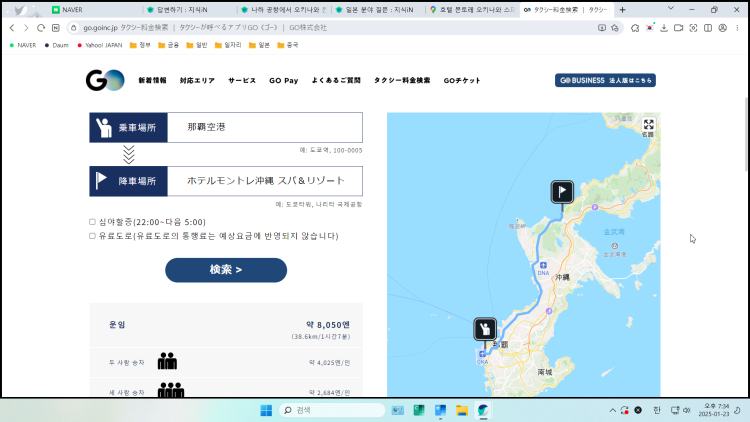This screenshot has height=422, width=750.
Task: Open the tab search dropdown arrow
Action: 671,9
